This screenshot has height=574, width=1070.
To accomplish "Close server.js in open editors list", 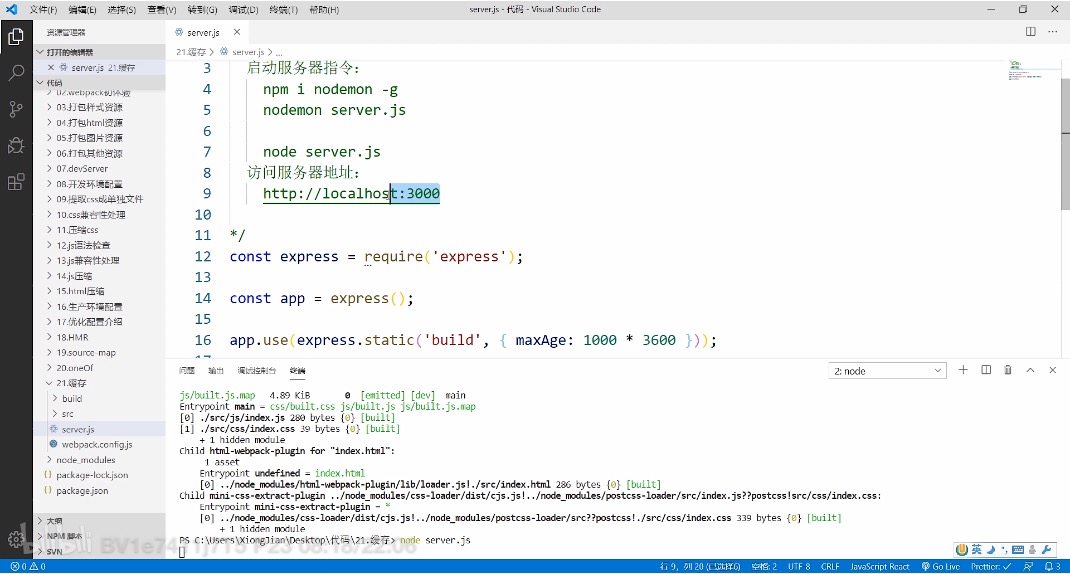I will (x=50, y=68).
